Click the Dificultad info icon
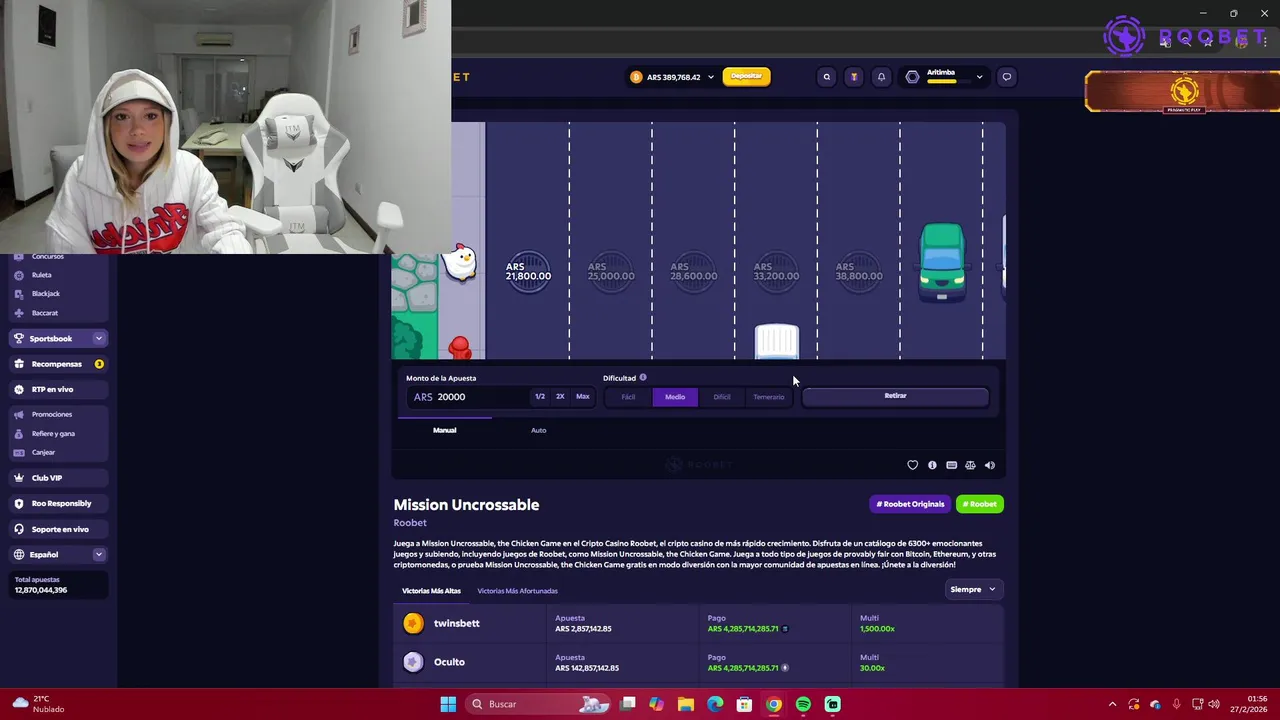Screen dimensions: 1280x720 (x=643, y=378)
